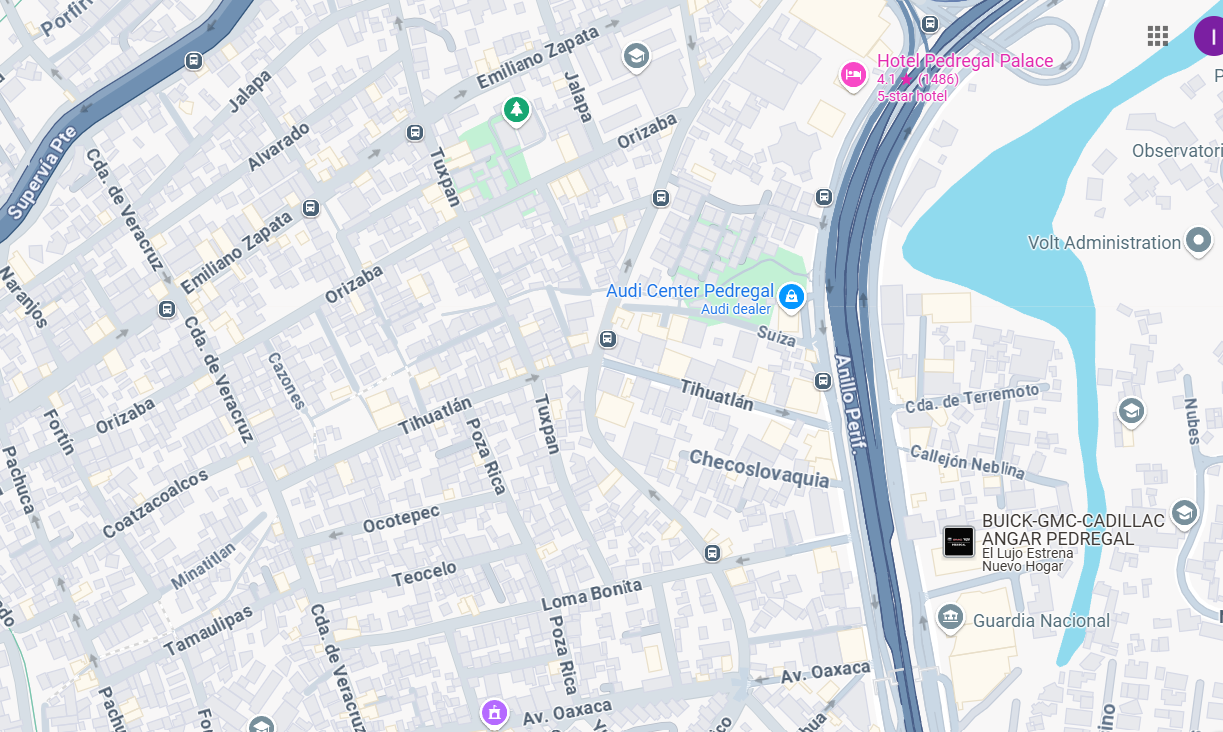Open the Google apps grid menu
Screen dimensions: 1223x732
(x=1158, y=37)
